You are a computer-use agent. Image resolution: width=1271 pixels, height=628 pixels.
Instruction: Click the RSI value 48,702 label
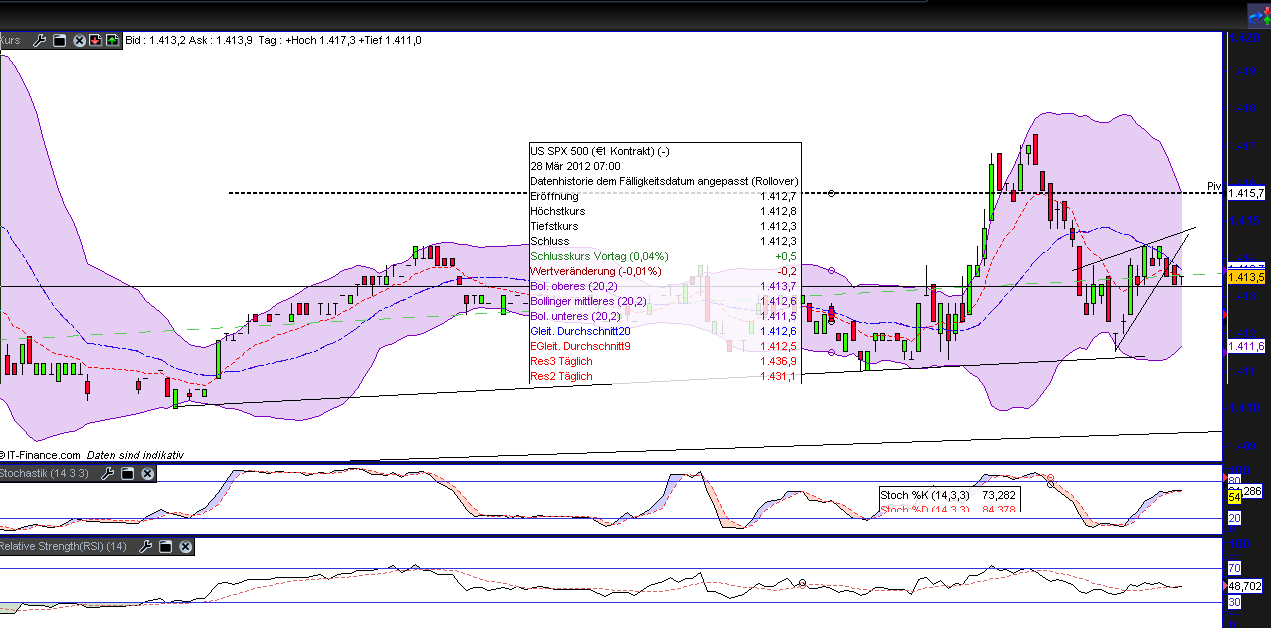[x=1246, y=586]
